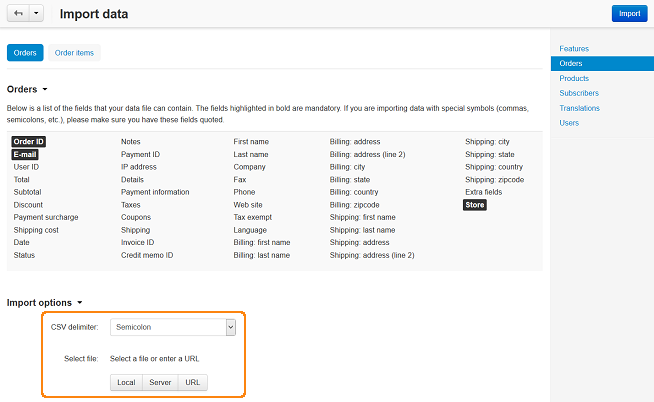
Task: Open Features in the sidebar
Action: (574, 49)
